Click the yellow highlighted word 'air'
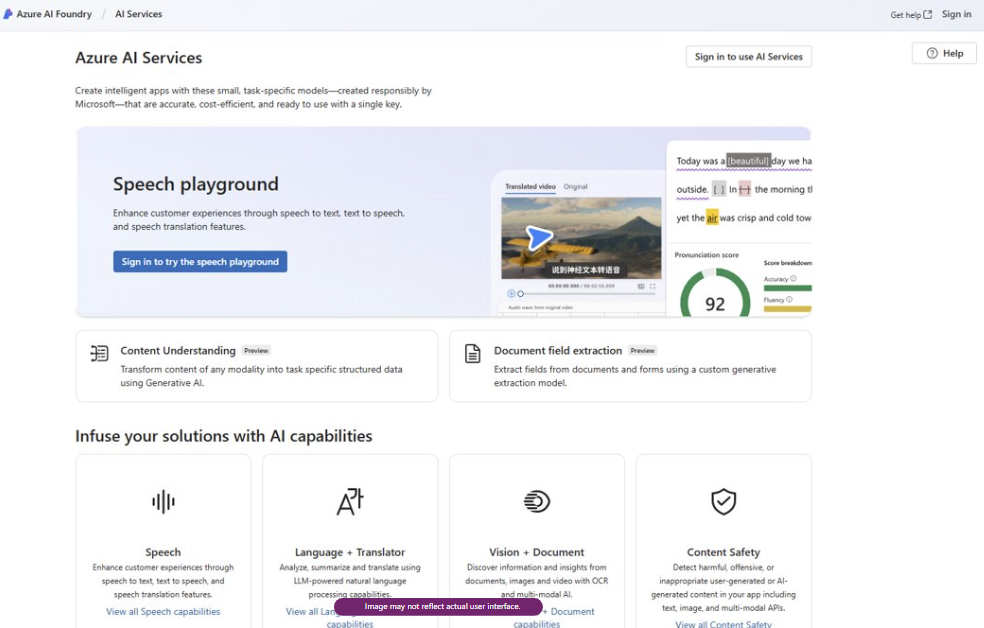984x628 pixels. (x=712, y=218)
